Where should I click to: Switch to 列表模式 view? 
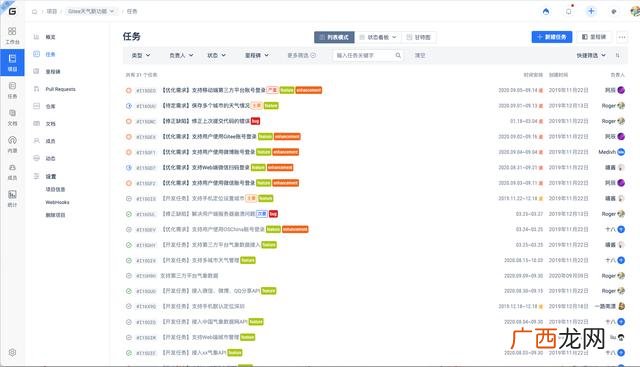[x=334, y=37]
